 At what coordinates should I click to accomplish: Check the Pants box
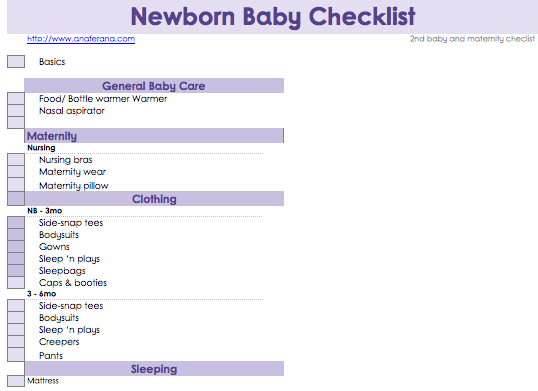16,355
